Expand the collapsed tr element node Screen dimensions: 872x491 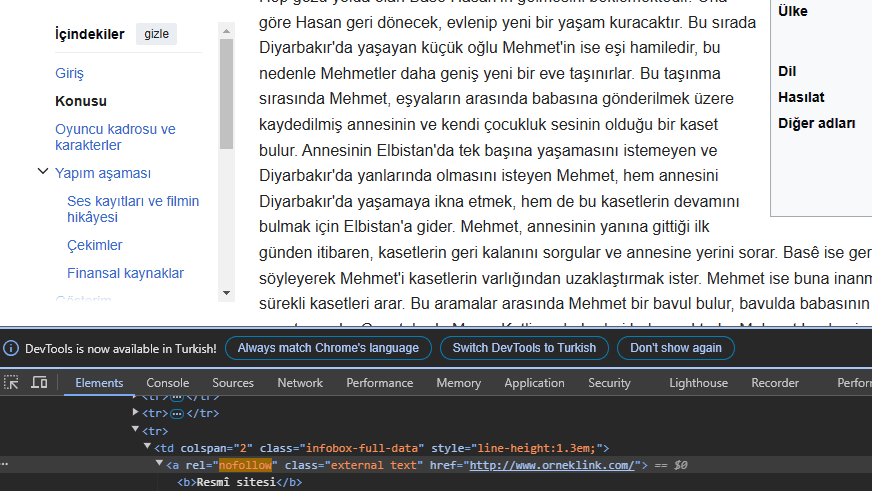tap(136, 413)
